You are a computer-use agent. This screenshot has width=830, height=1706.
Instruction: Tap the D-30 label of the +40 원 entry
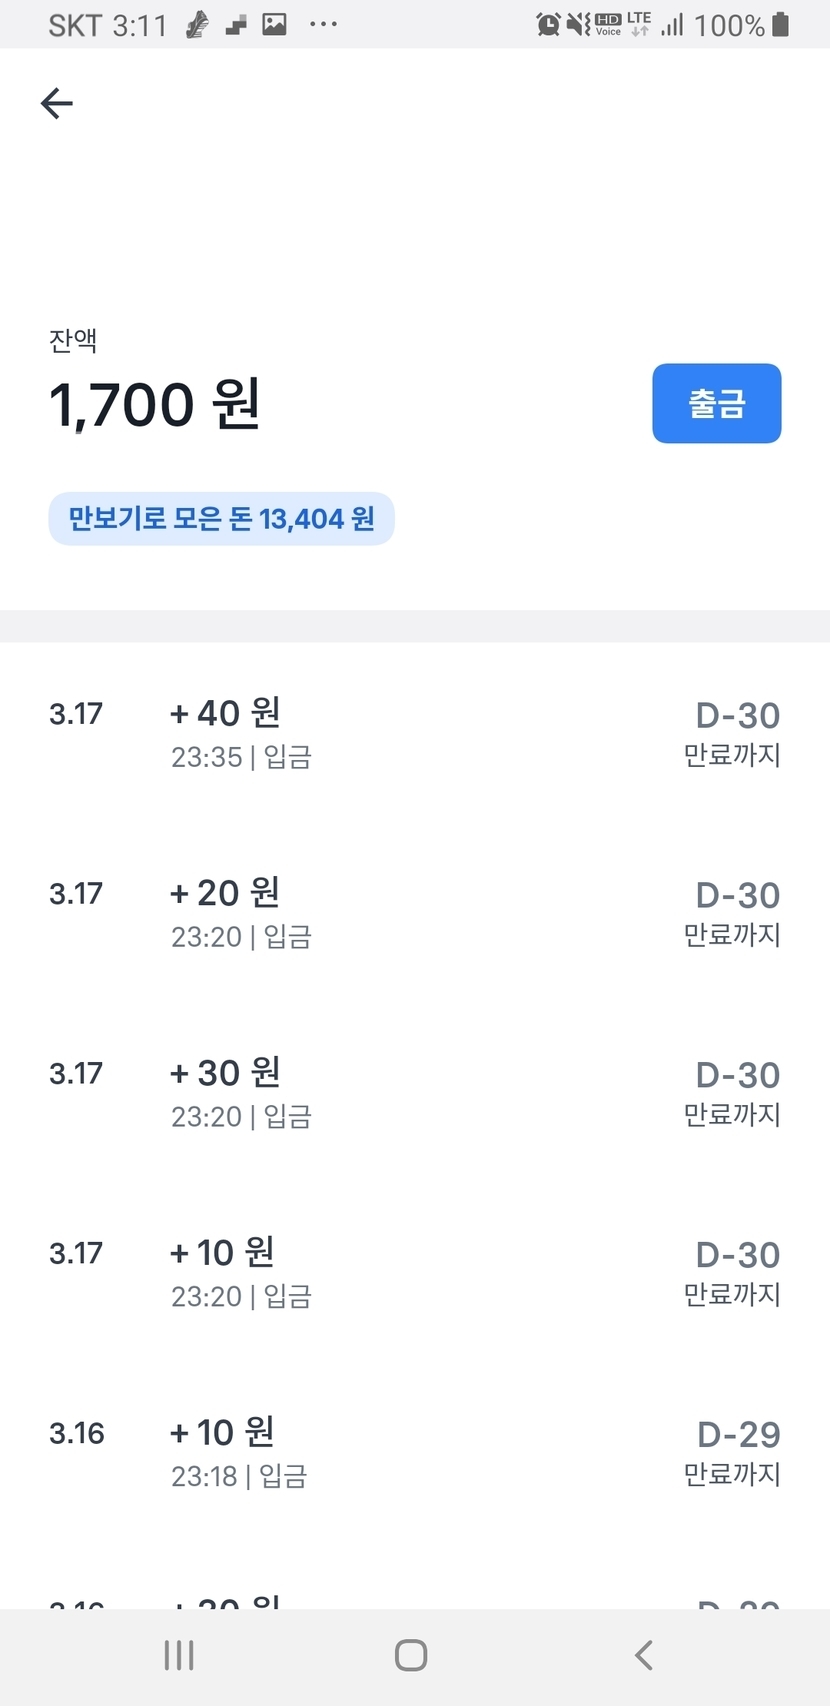pyautogui.click(x=737, y=716)
